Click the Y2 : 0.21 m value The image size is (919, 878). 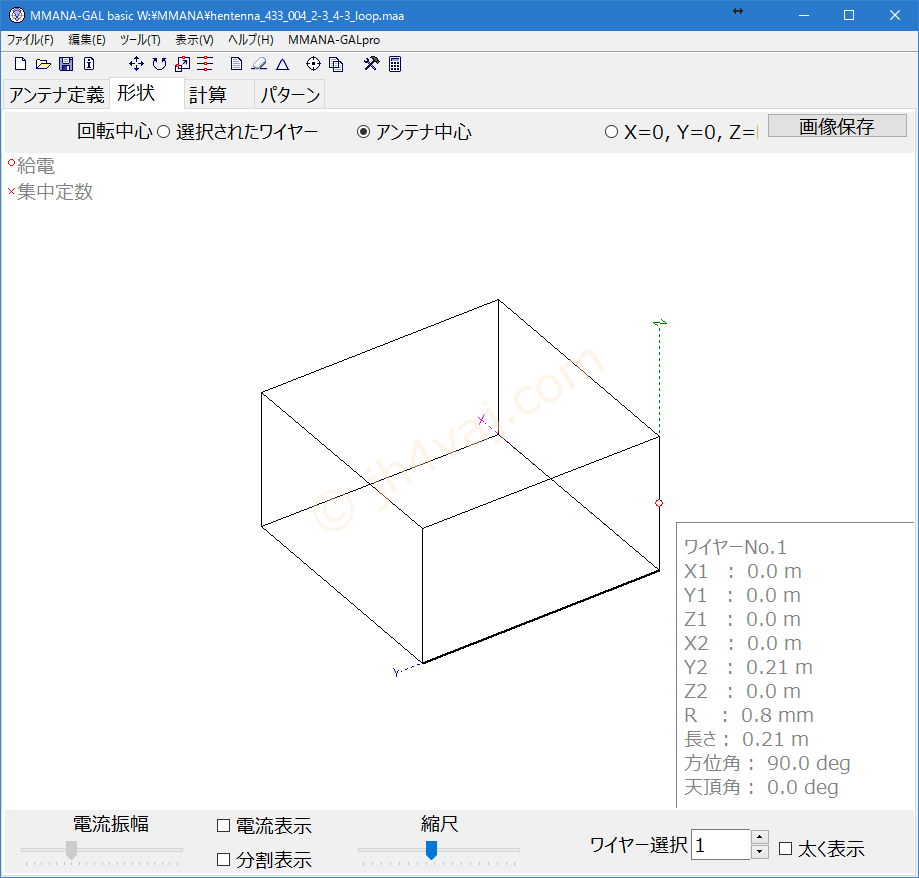[748, 667]
